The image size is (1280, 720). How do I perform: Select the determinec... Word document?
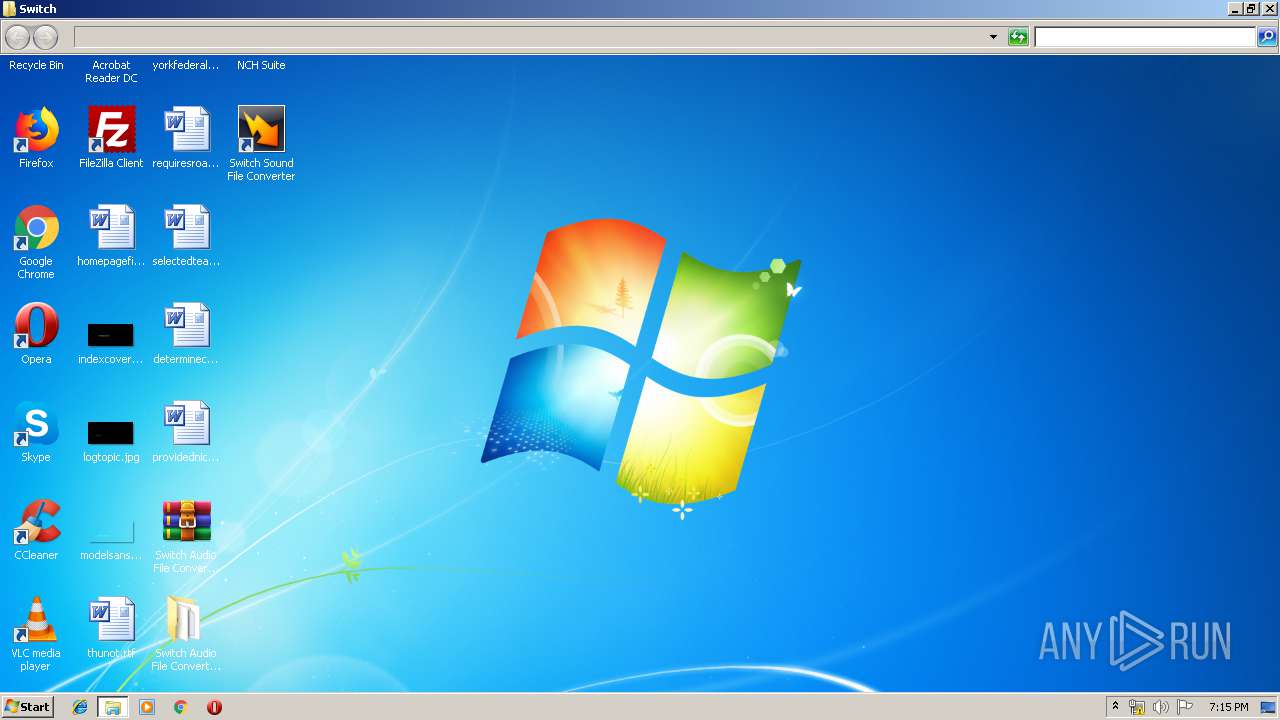(186, 334)
